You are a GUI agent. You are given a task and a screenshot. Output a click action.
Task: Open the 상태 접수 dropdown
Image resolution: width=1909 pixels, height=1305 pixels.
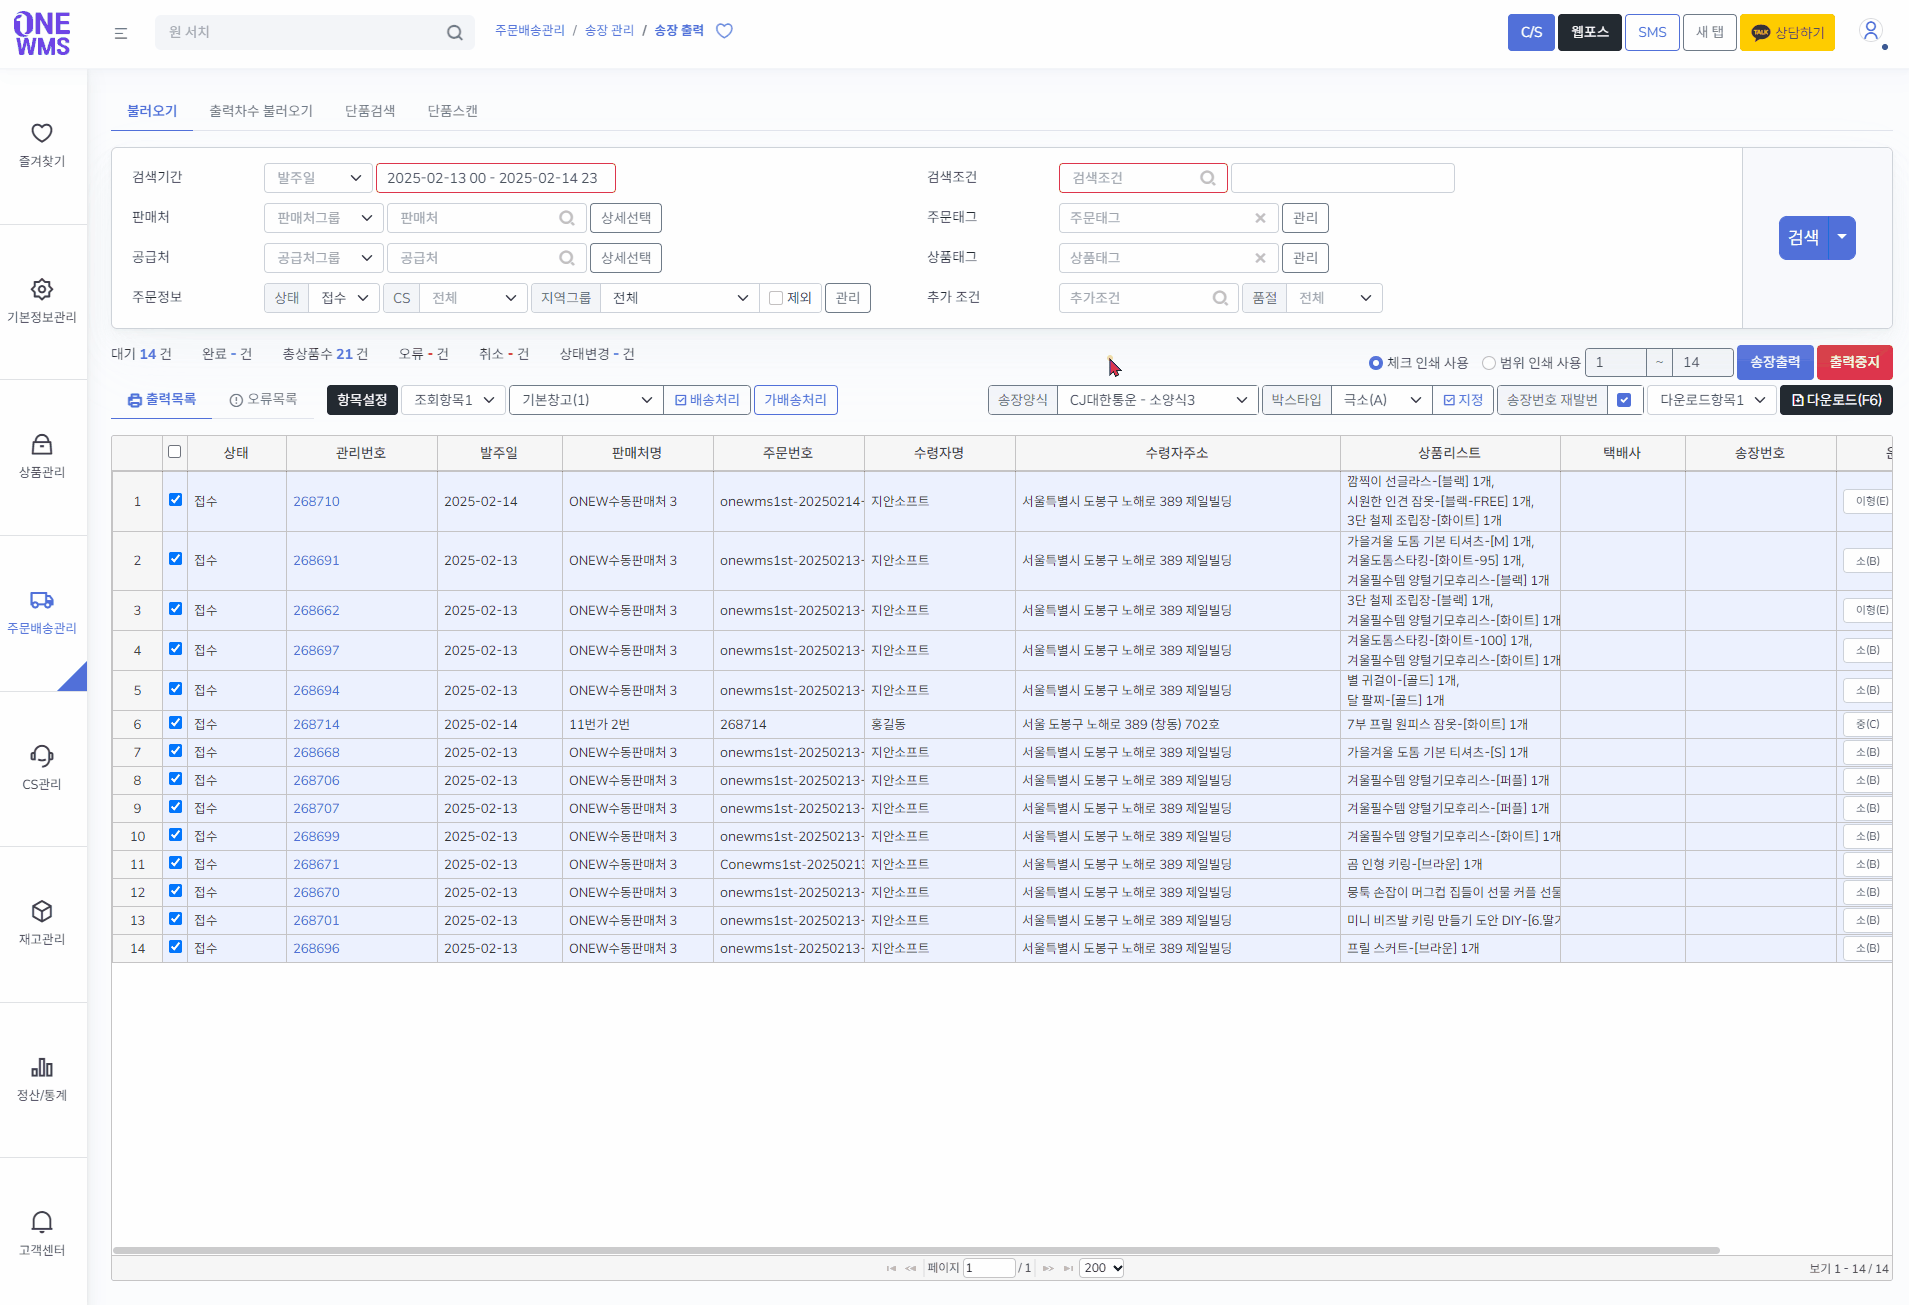click(x=344, y=298)
